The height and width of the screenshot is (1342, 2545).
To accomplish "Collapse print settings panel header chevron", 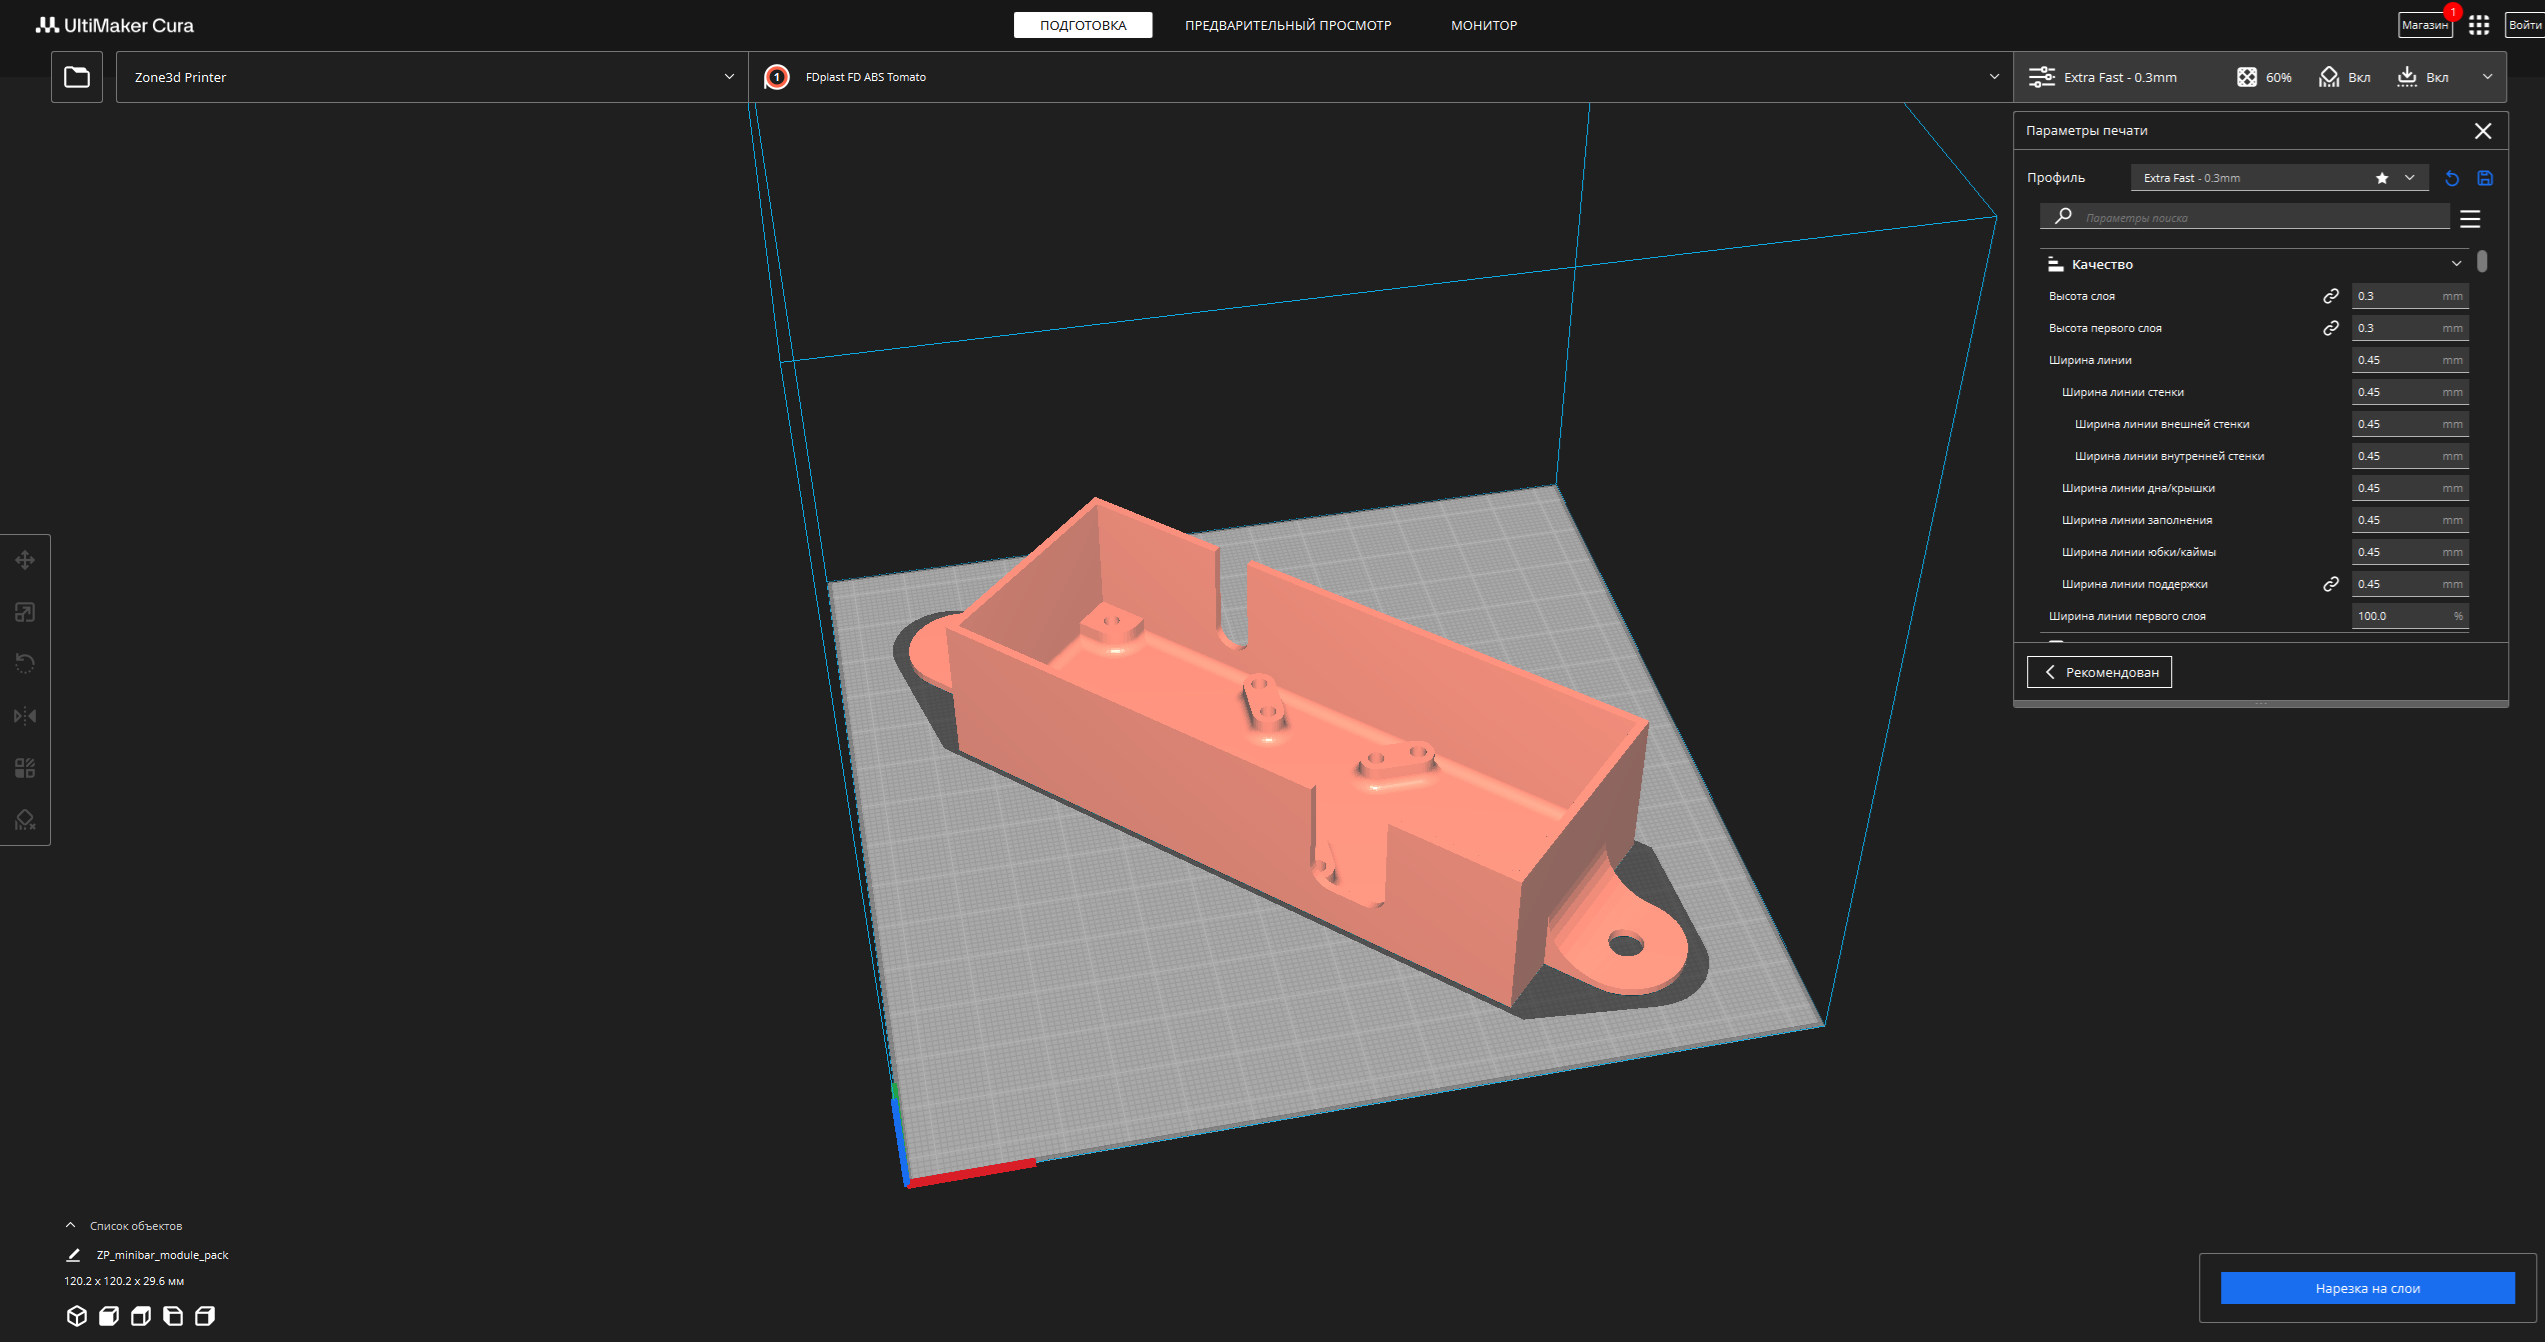I will point(2488,77).
